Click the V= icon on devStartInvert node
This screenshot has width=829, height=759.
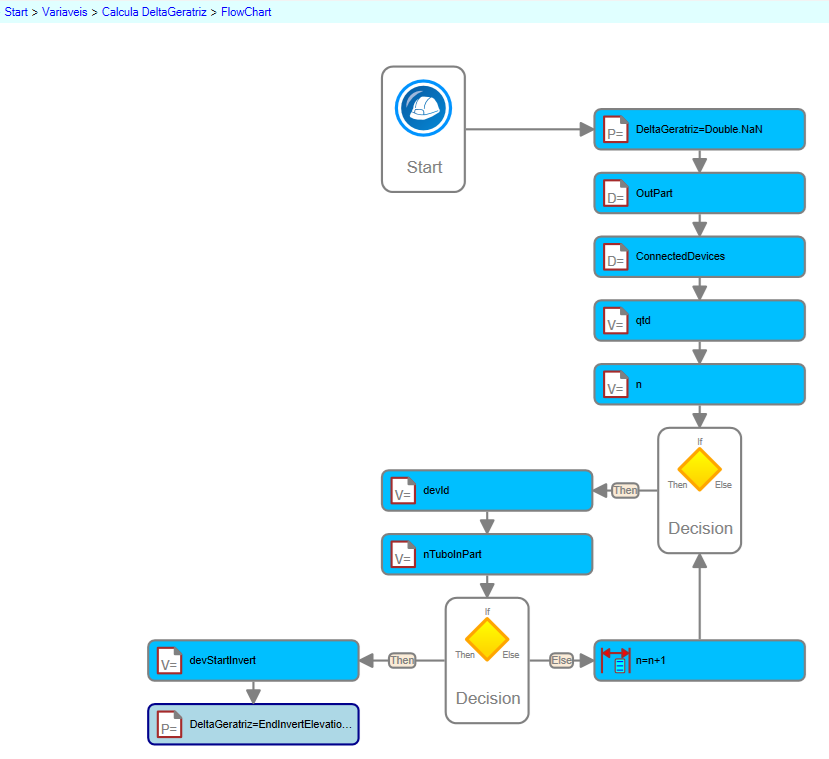(169, 661)
